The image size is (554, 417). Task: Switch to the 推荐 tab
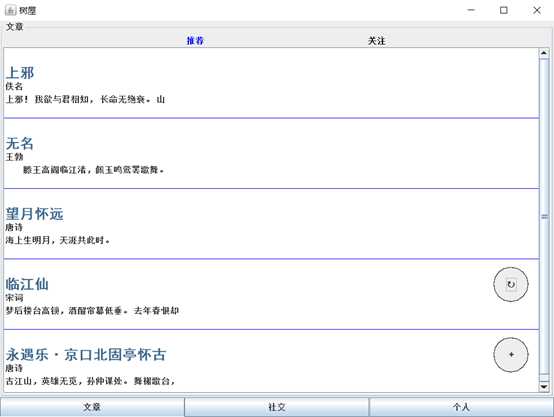tap(195, 41)
